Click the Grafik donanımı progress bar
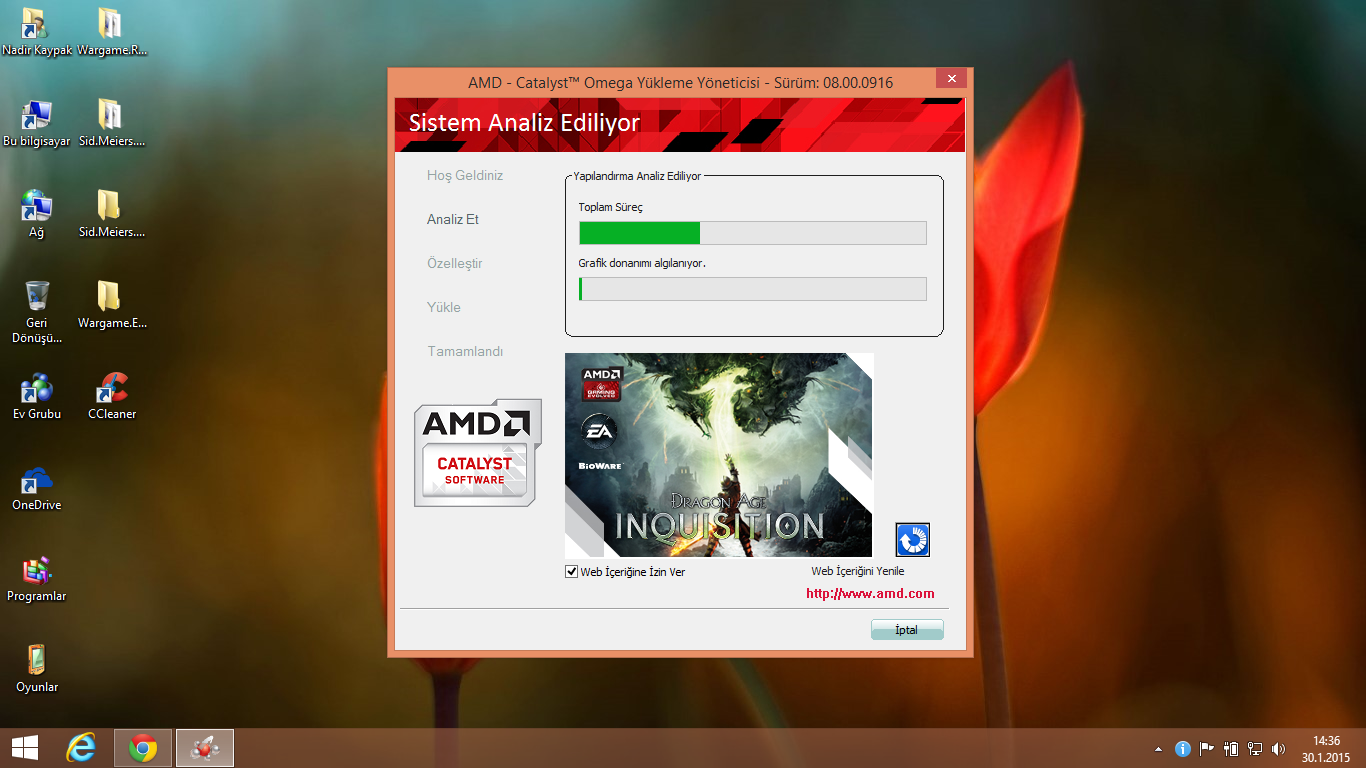Screen dimensions: 1366x768 pyautogui.click(x=753, y=289)
